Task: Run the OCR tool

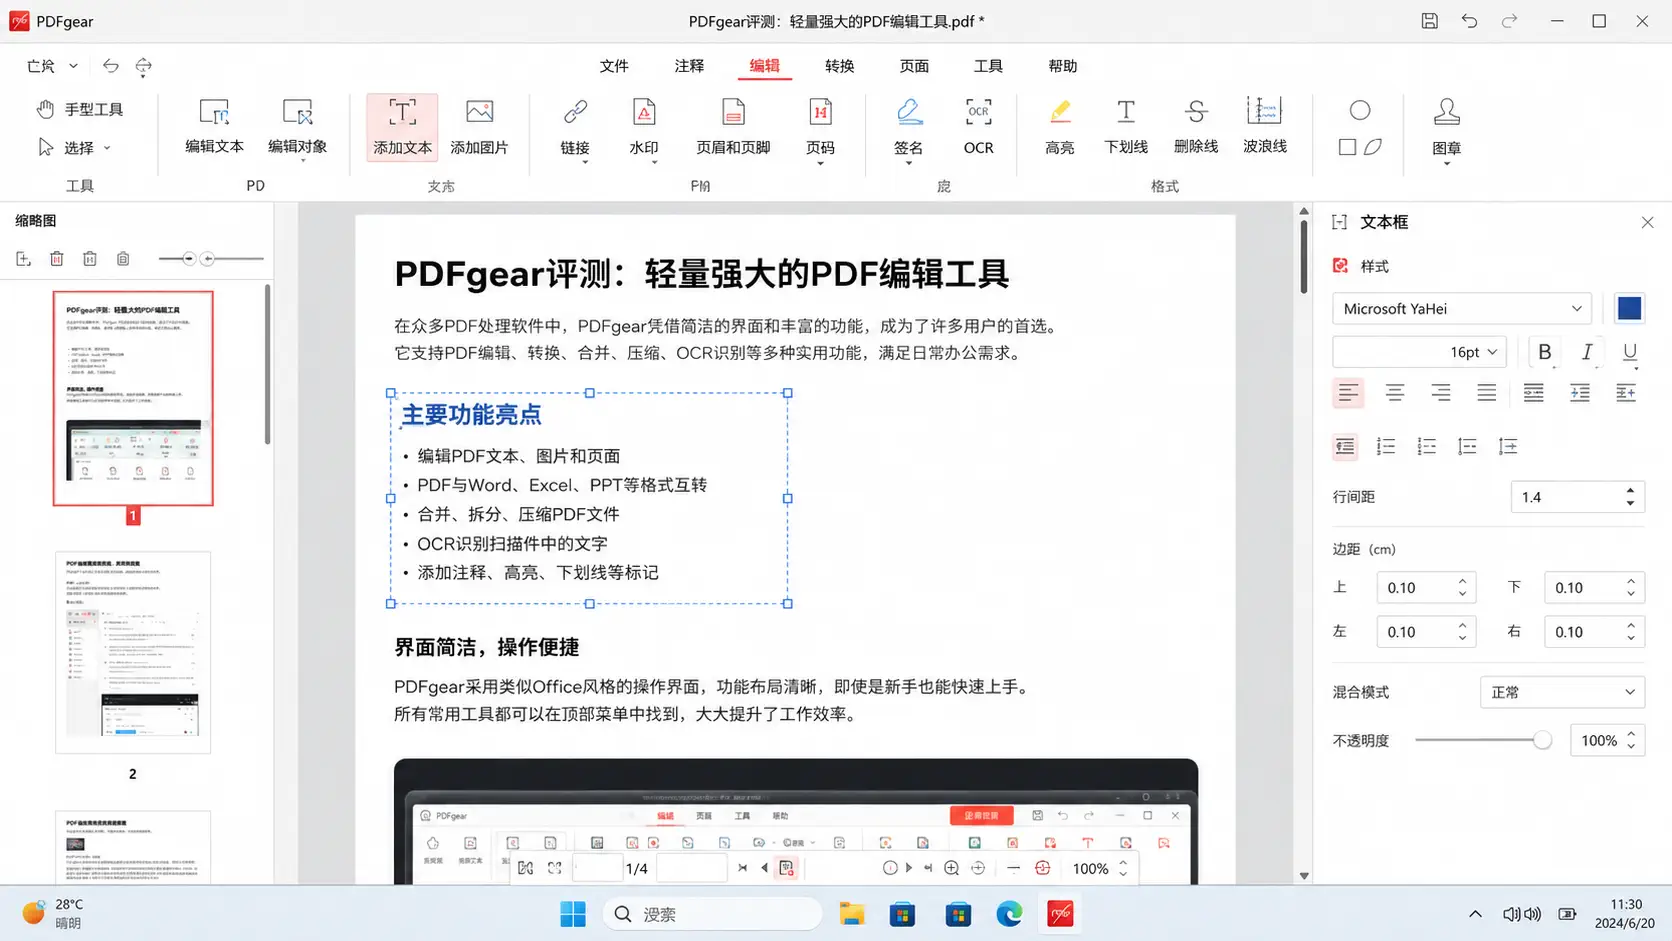Action: coord(978,127)
